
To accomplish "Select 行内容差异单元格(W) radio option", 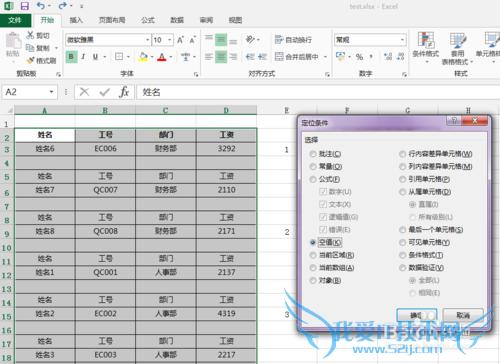I will click(x=402, y=154).
